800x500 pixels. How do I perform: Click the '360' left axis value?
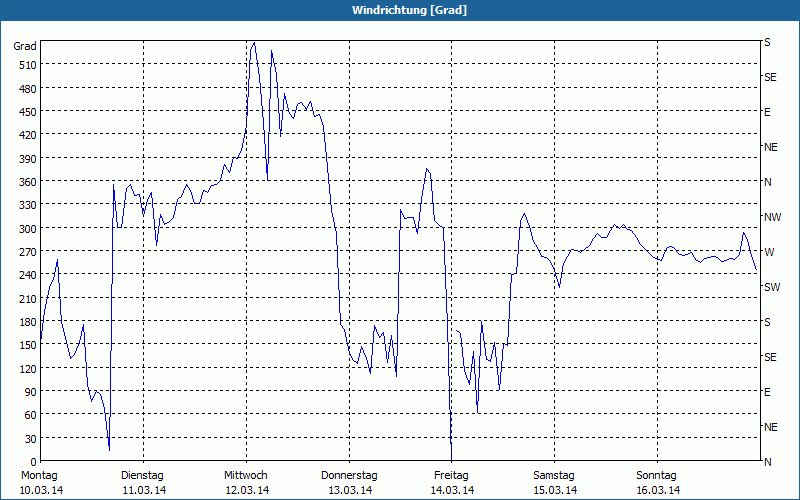tap(28, 182)
